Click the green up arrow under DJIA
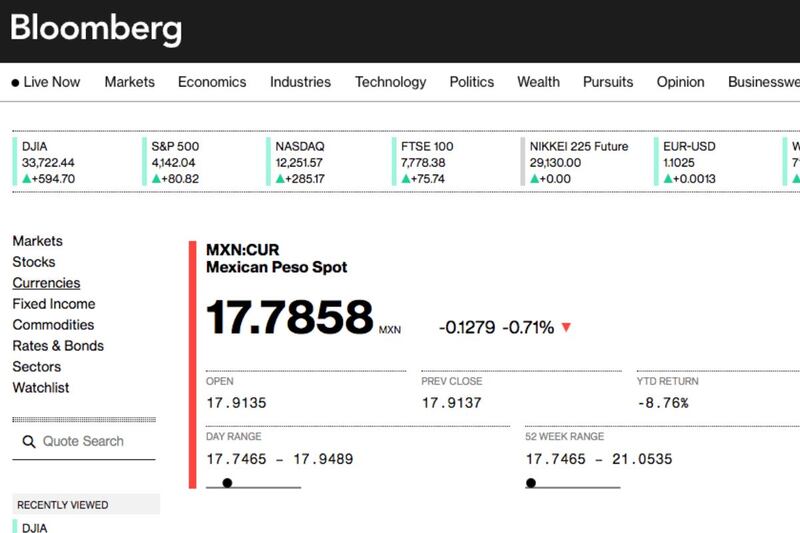Viewport: 800px width, 533px height. click(x=27, y=179)
